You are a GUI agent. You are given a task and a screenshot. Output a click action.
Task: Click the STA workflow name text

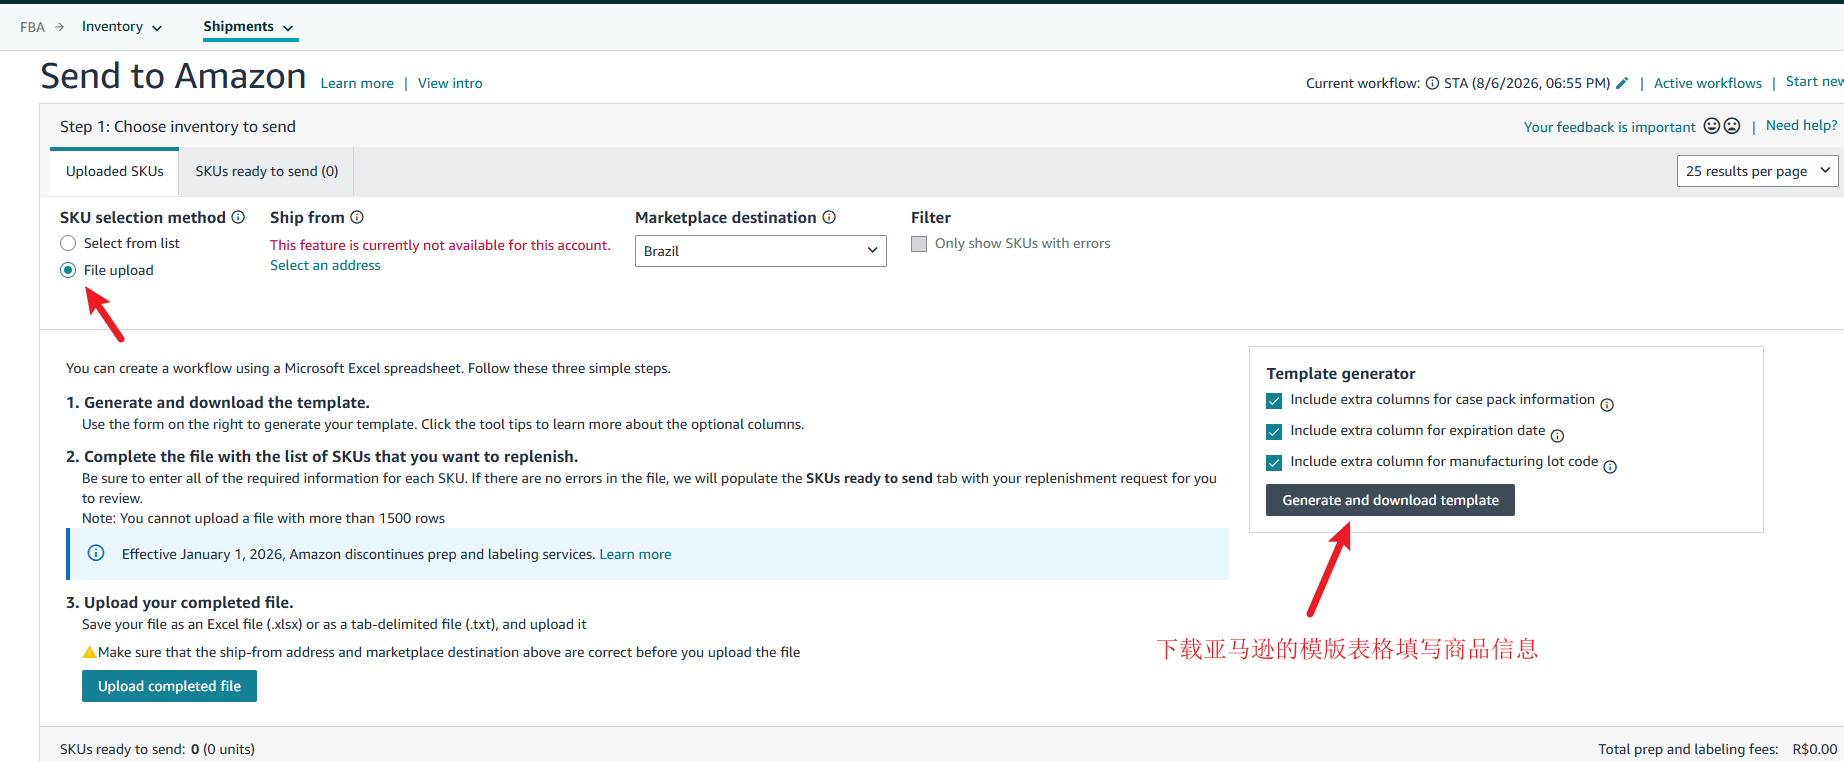[x=1527, y=83]
